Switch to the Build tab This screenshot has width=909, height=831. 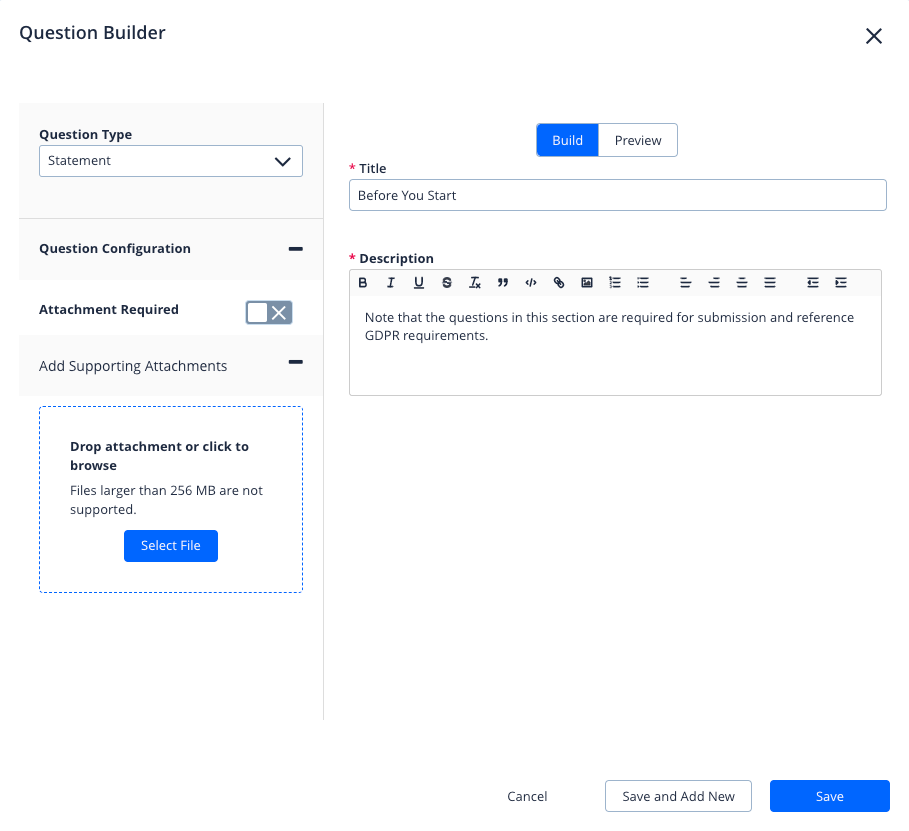567,140
